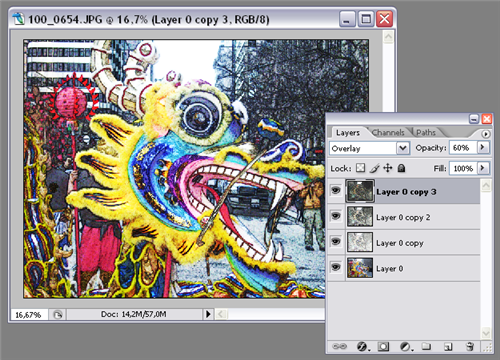Viewport: 500px width, 360px height.
Task: Lock layer position
Action: [387, 168]
